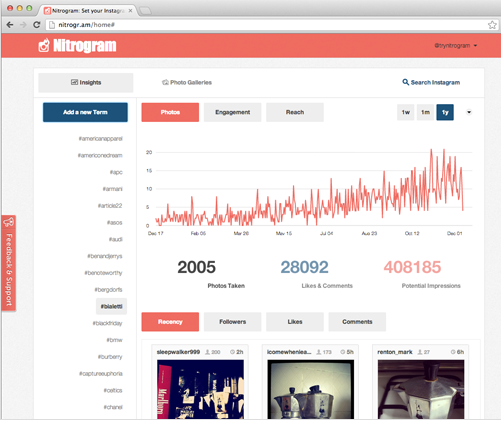The image size is (501, 421).
Task: Select the #benandjerrys term
Action: 105,256
